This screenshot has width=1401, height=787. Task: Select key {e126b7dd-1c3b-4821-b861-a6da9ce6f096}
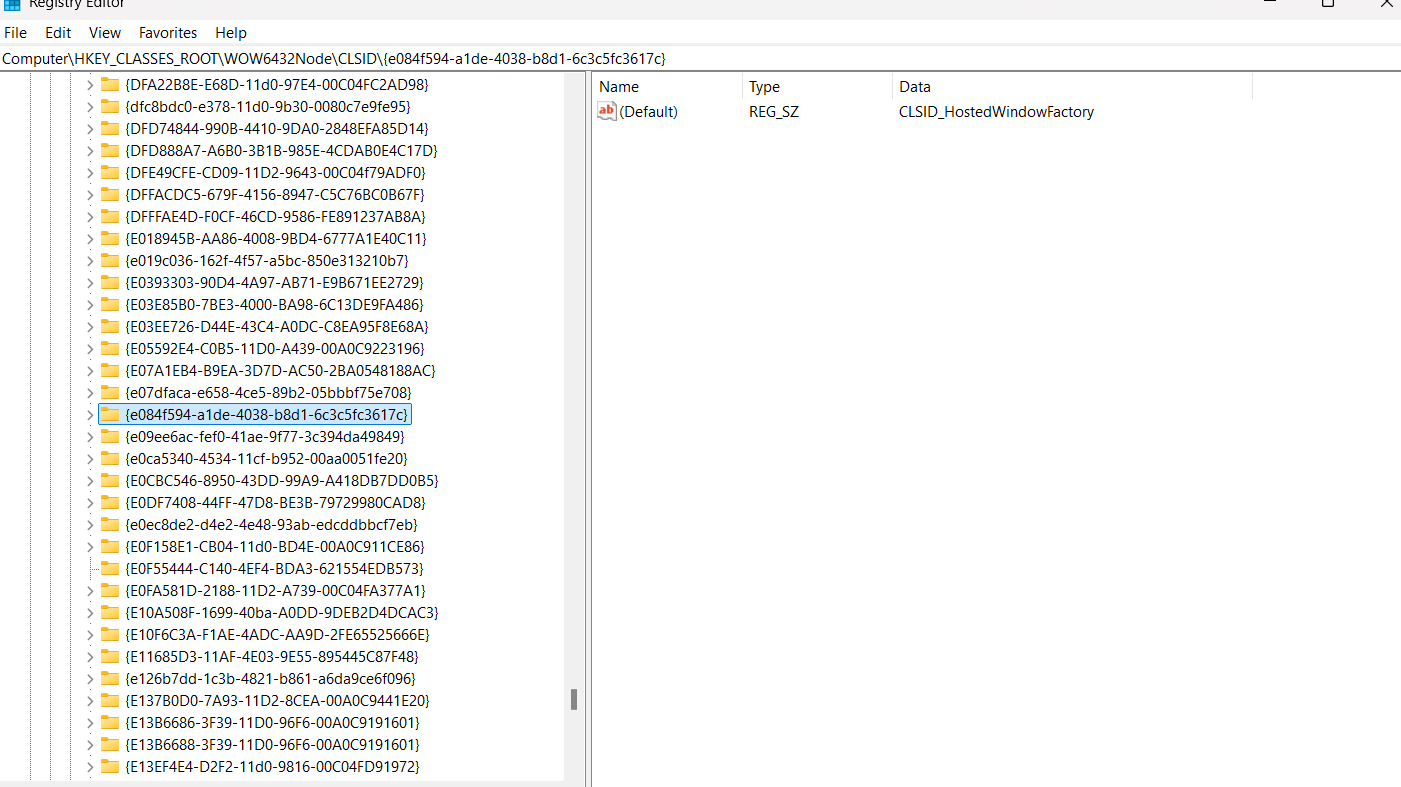coord(270,678)
